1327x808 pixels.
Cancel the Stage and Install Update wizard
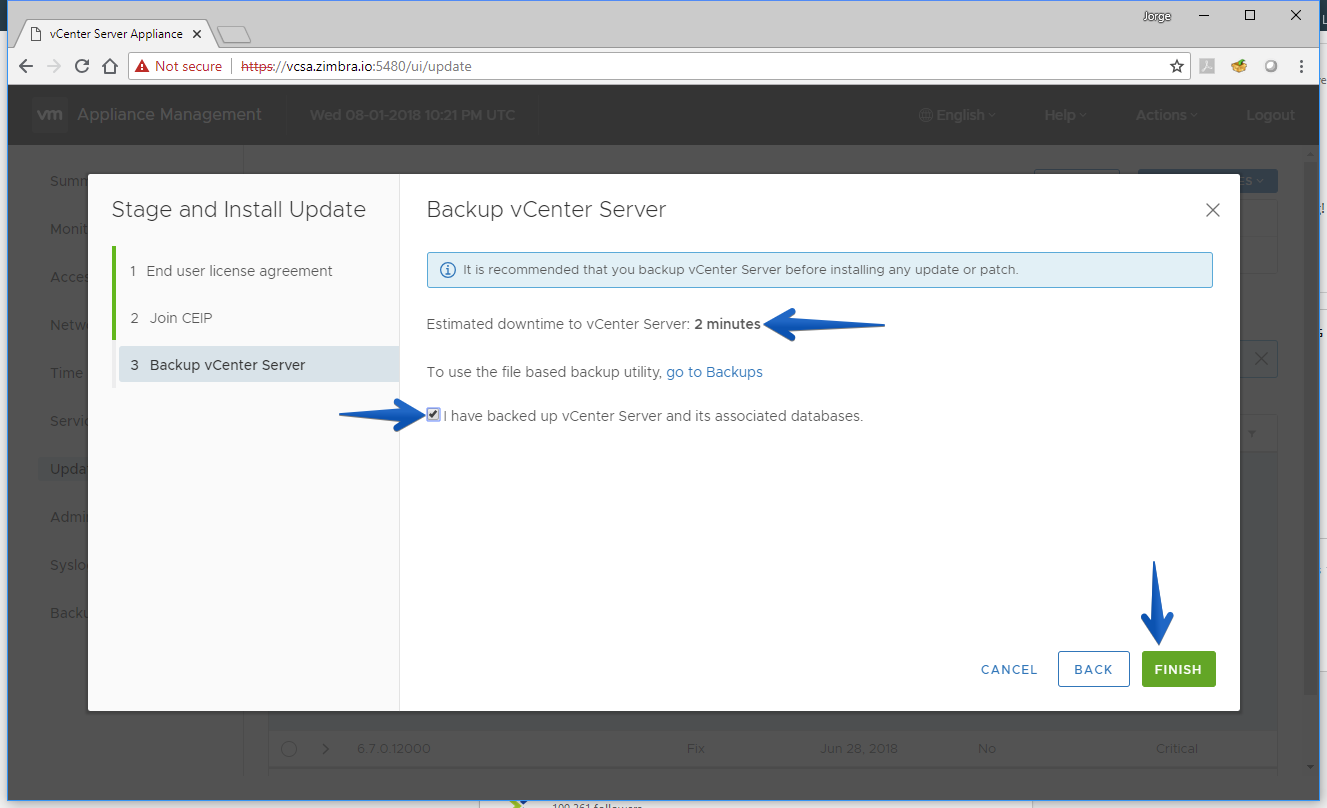1009,669
